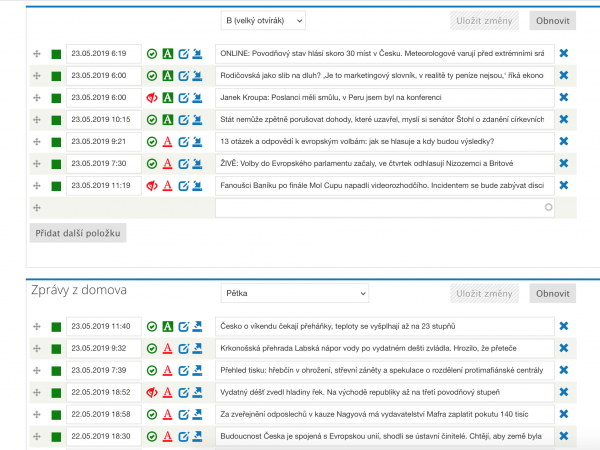Click date field 23.05.2019 11:40
The image size is (600, 450).
[104, 326]
